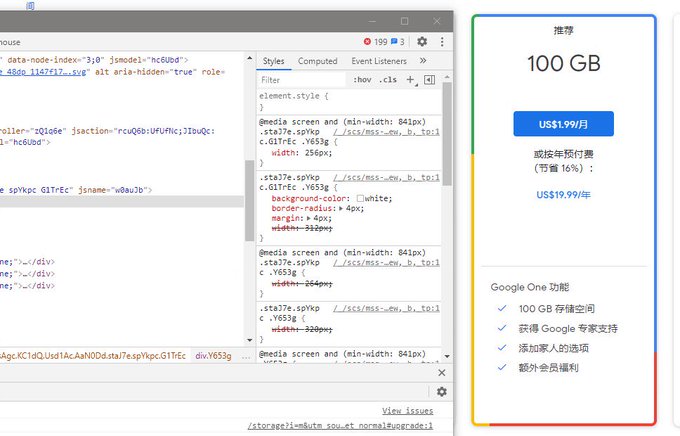Expand the border-radius shorthand property triangle

(341, 209)
